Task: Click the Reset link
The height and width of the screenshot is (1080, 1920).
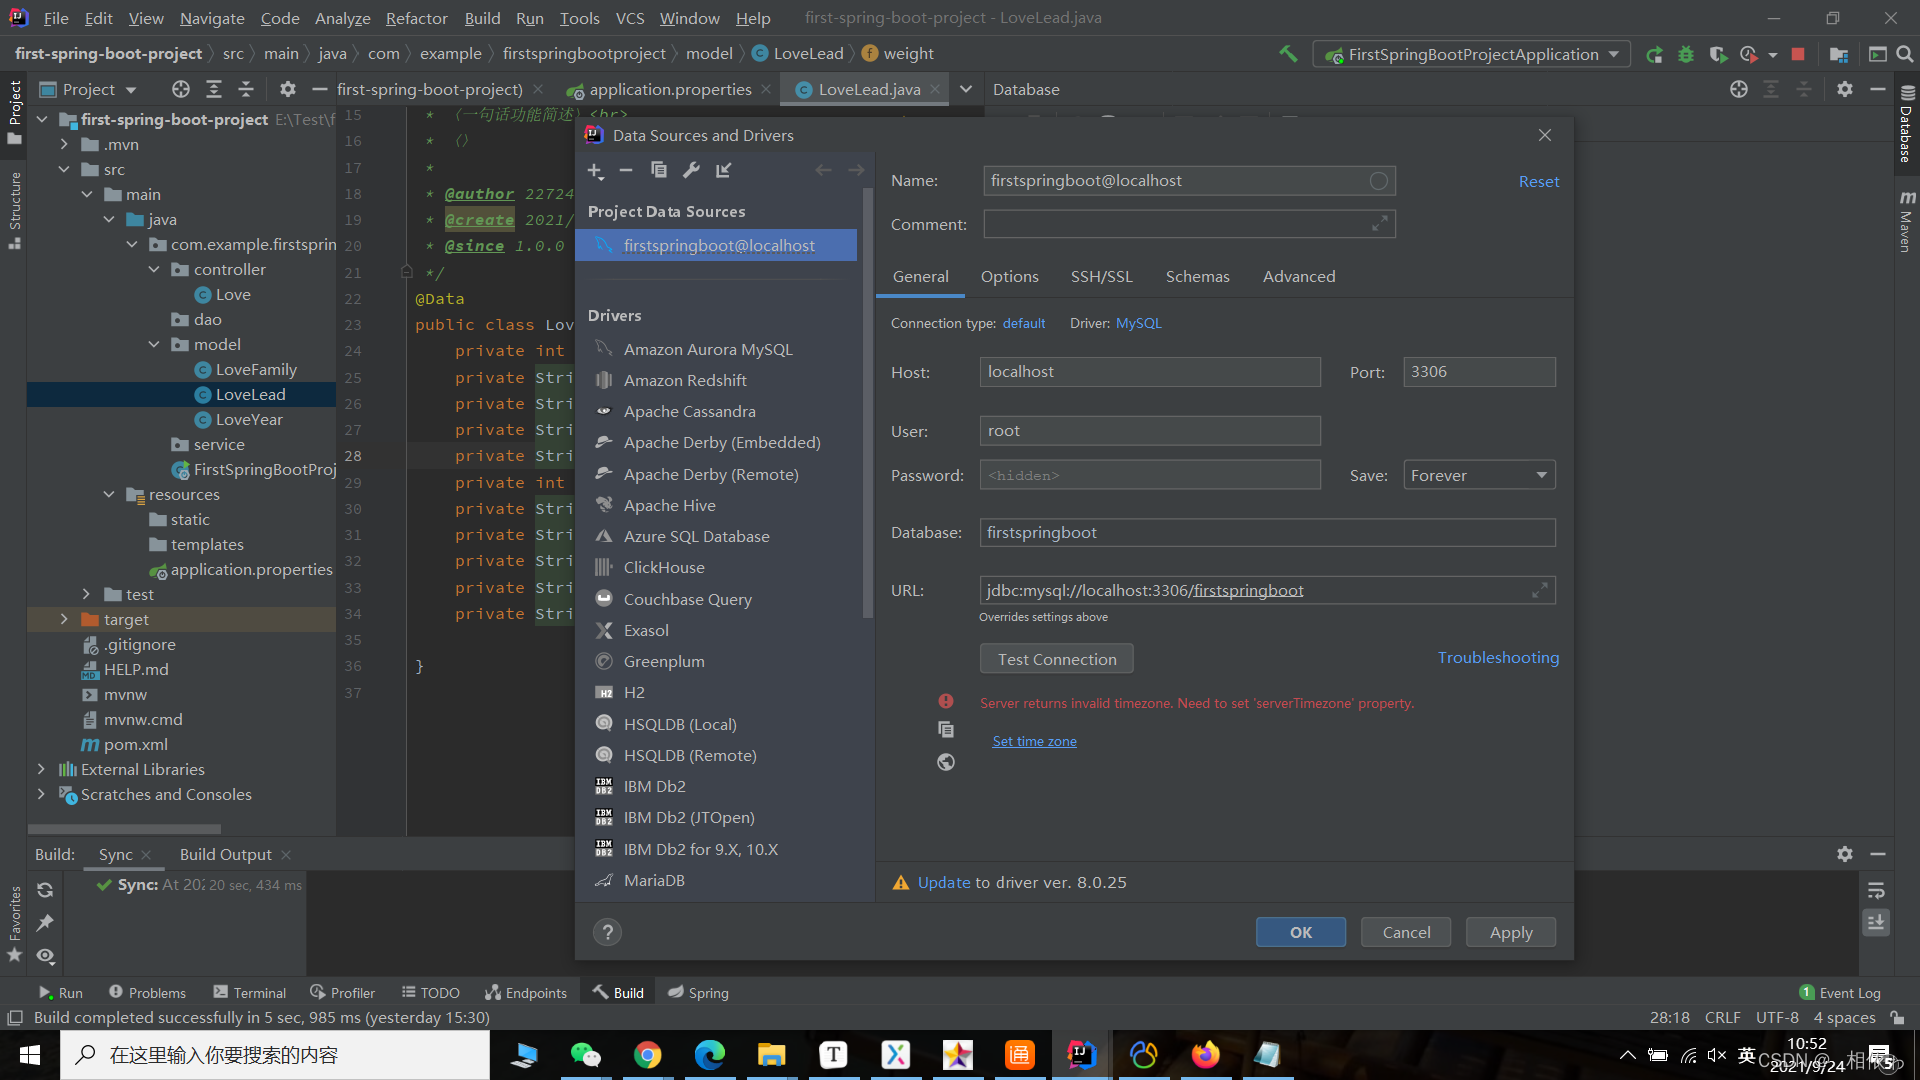Action: point(1538,182)
